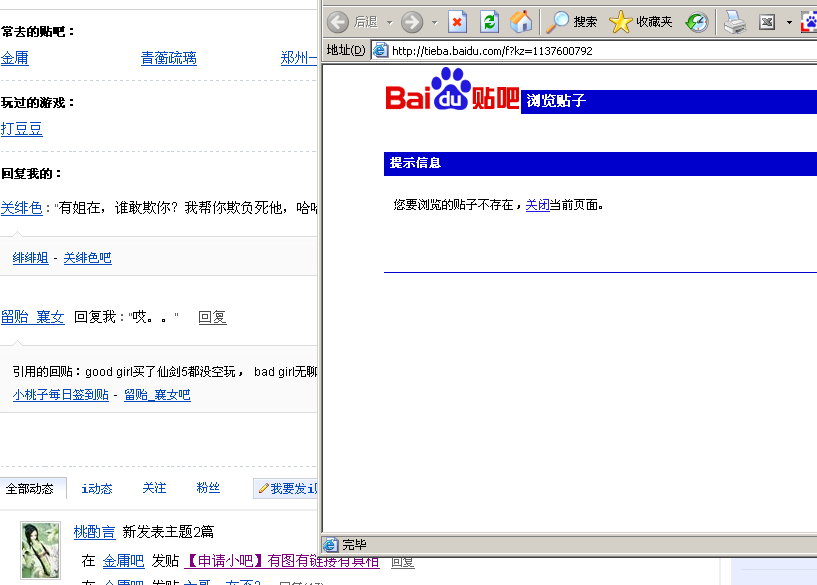Click the Forward arrow button
This screenshot has height=585, width=817.
[412, 22]
